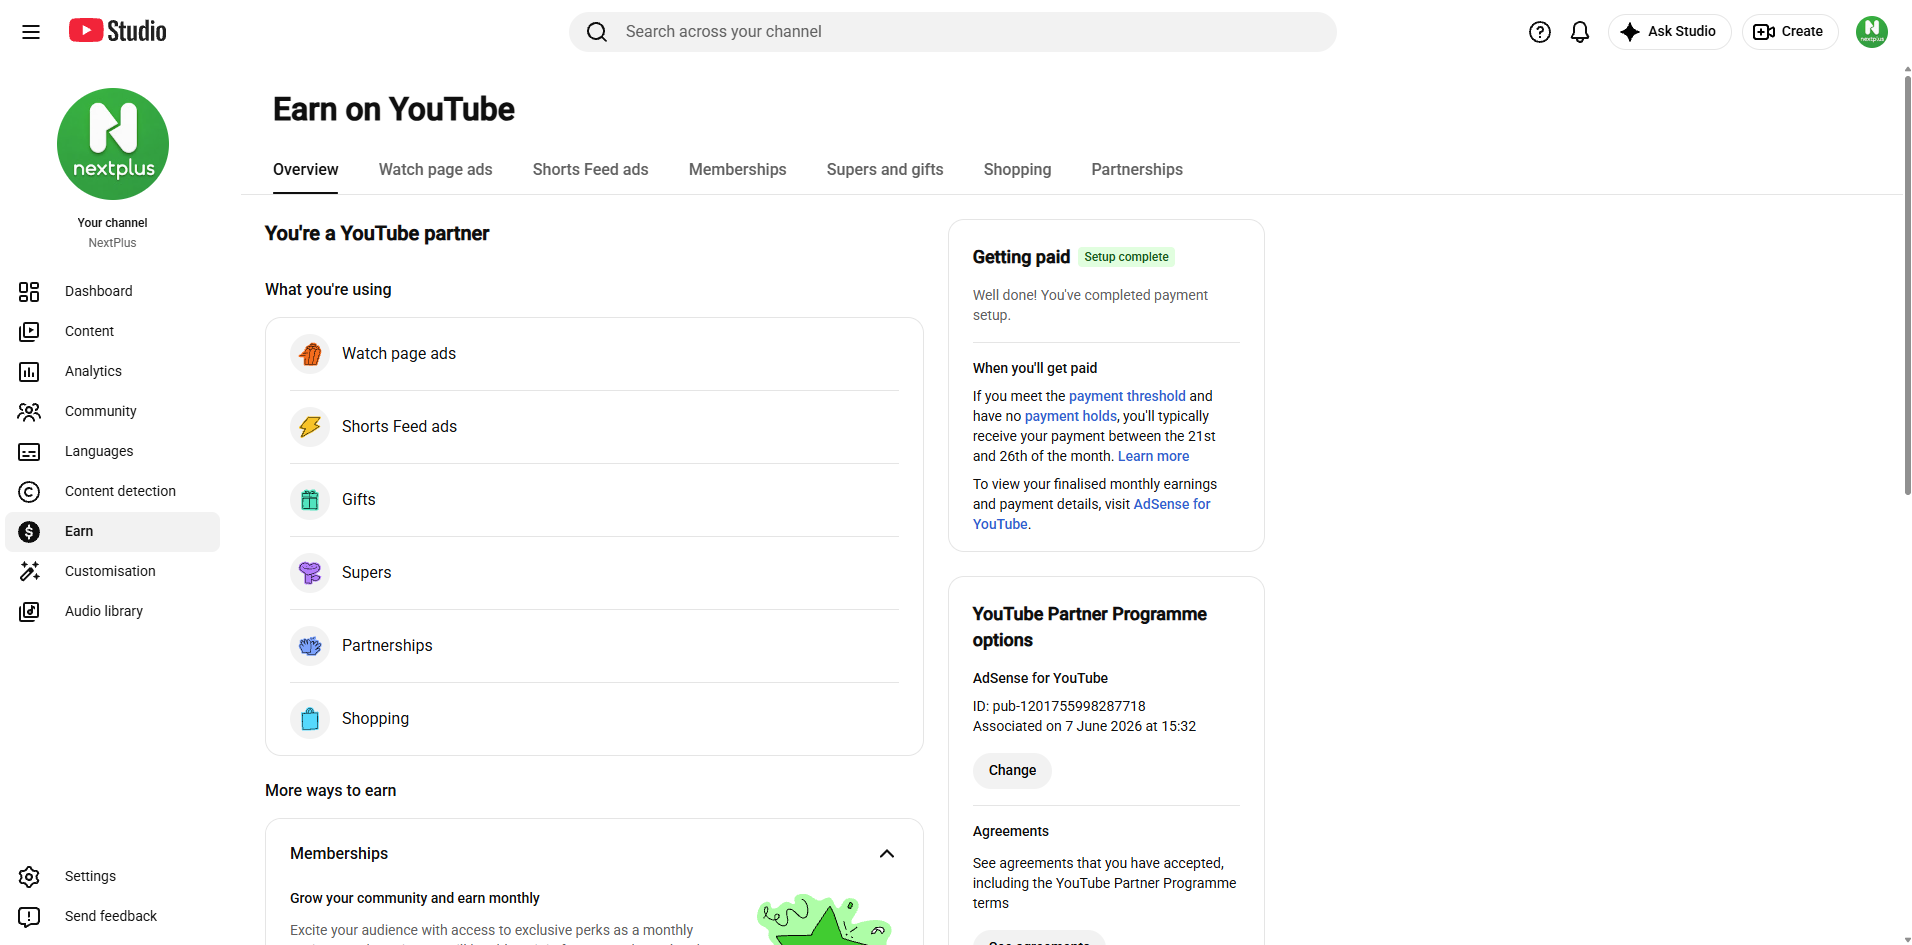Open the Community section
The height and width of the screenshot is (945, 1912).
[x=112, y=411]
